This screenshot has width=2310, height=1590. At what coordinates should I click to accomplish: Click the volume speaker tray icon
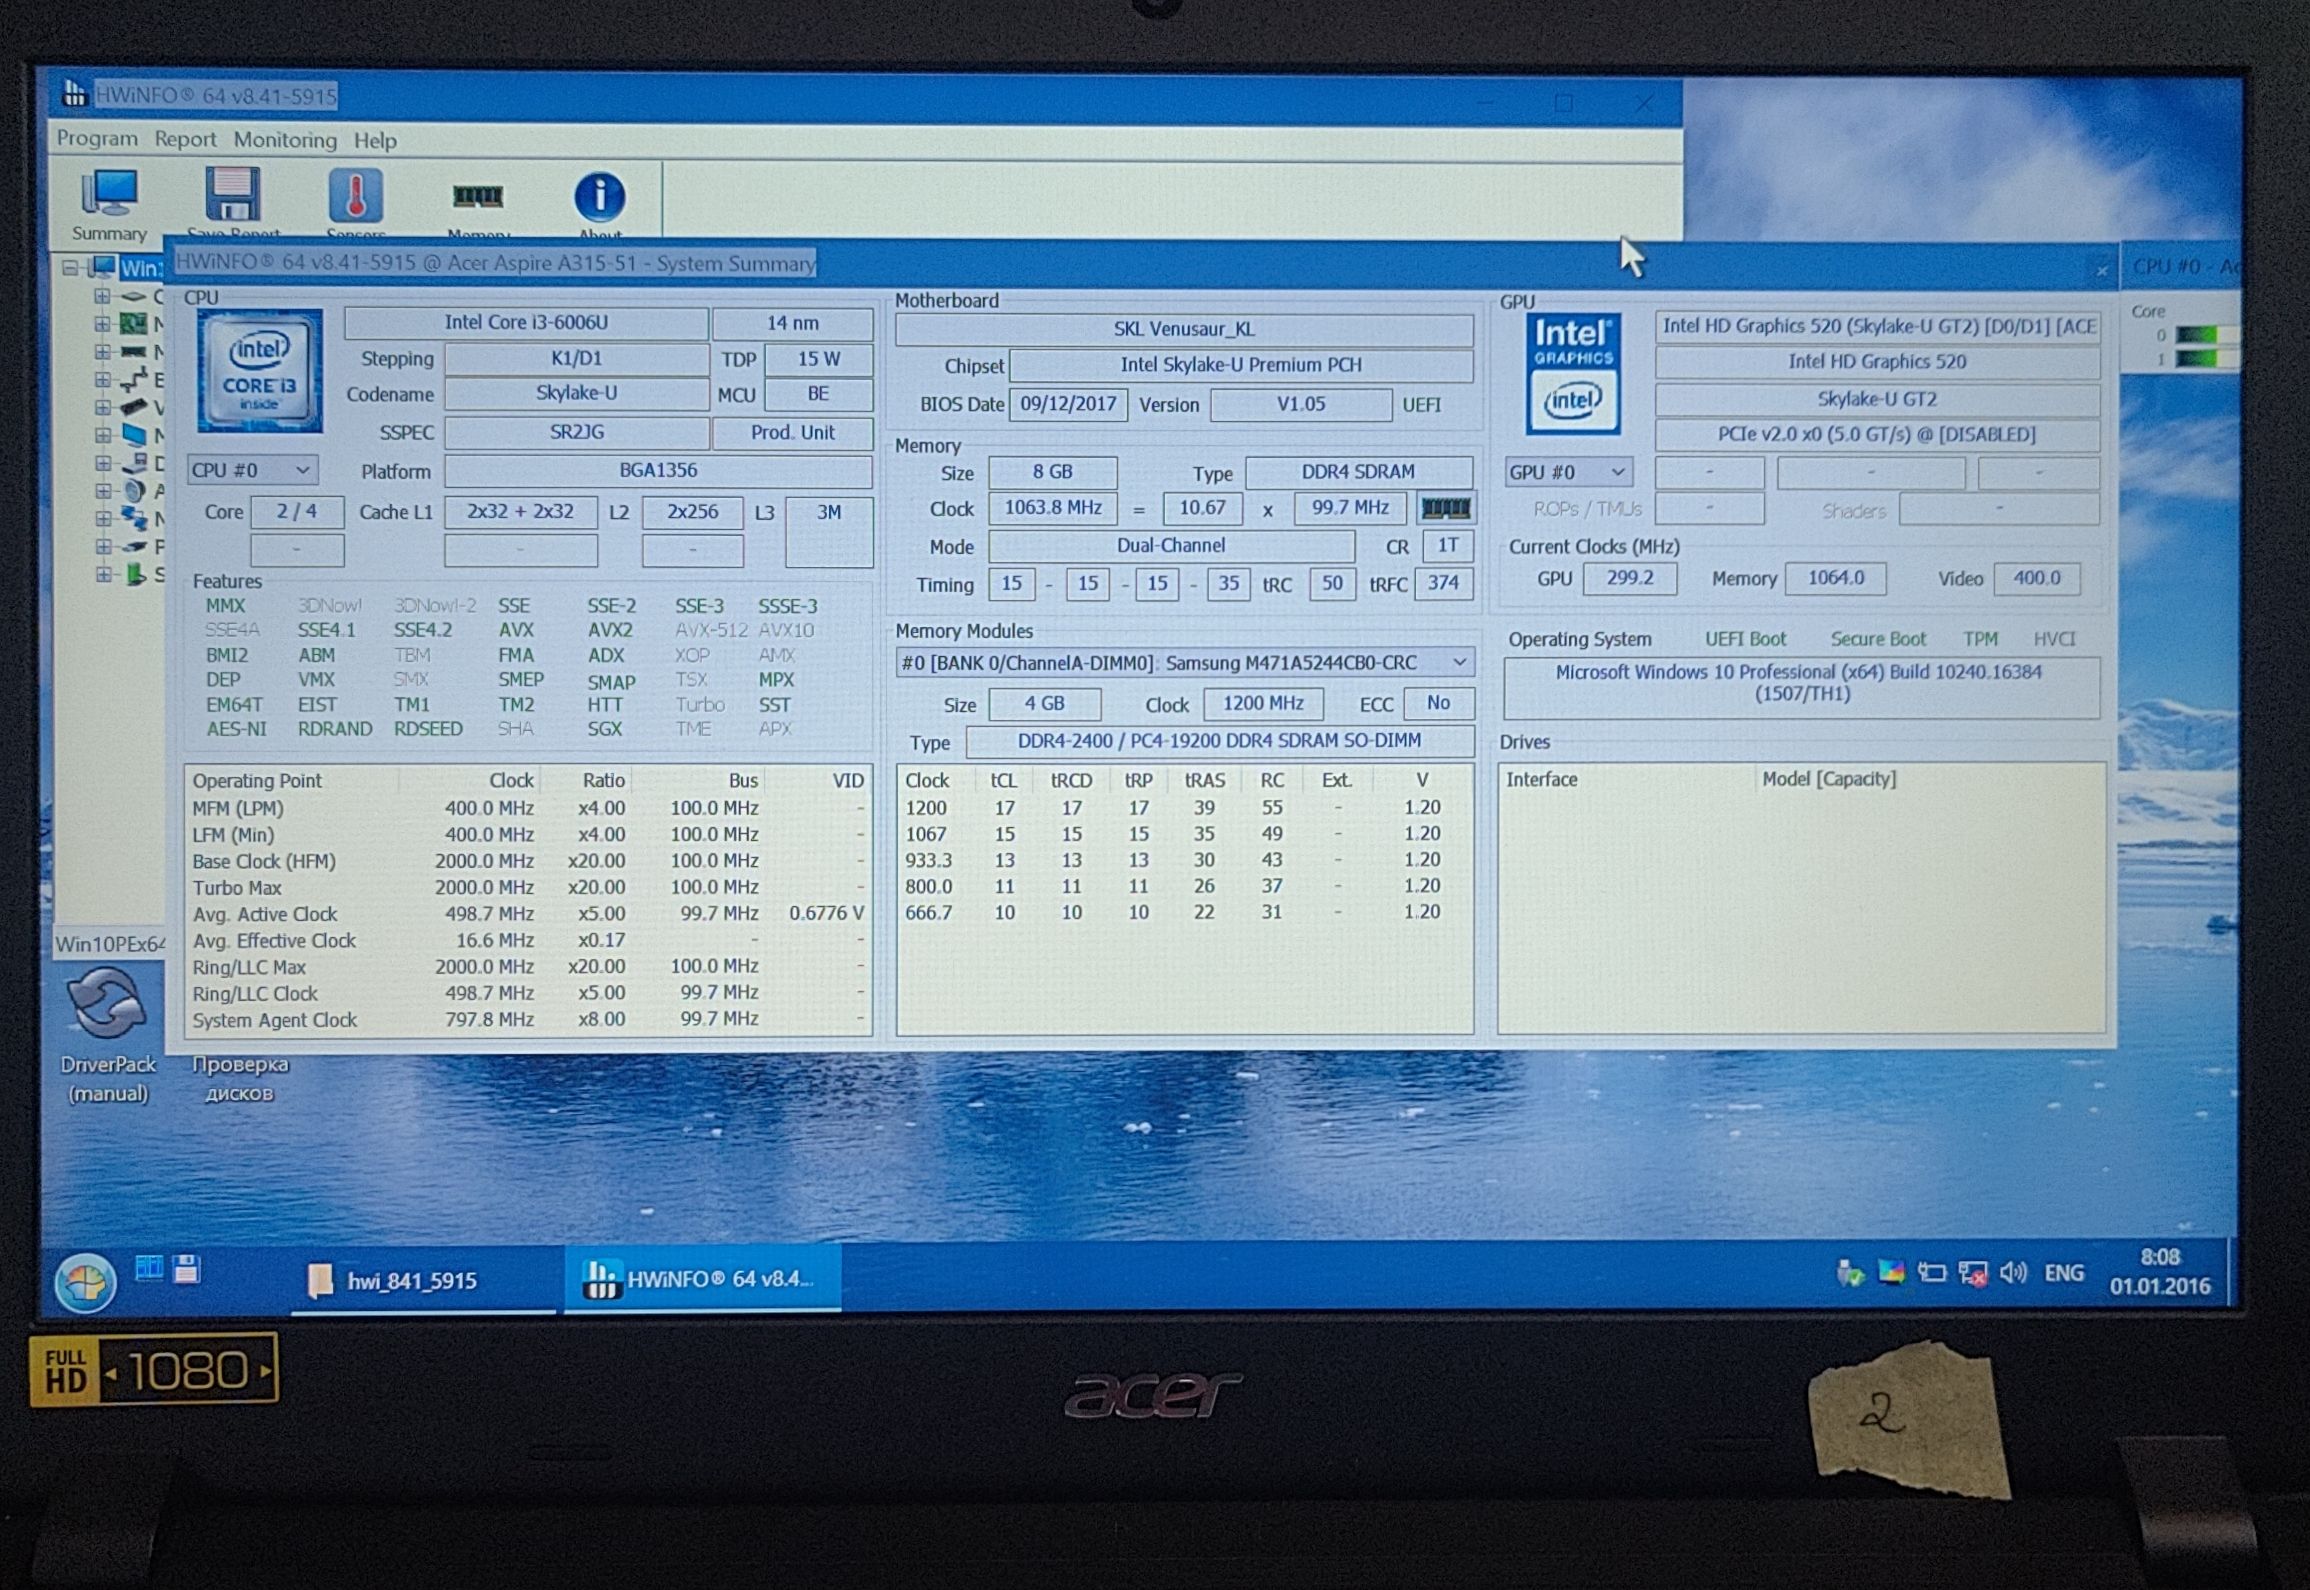(x=2013, y=1273)
